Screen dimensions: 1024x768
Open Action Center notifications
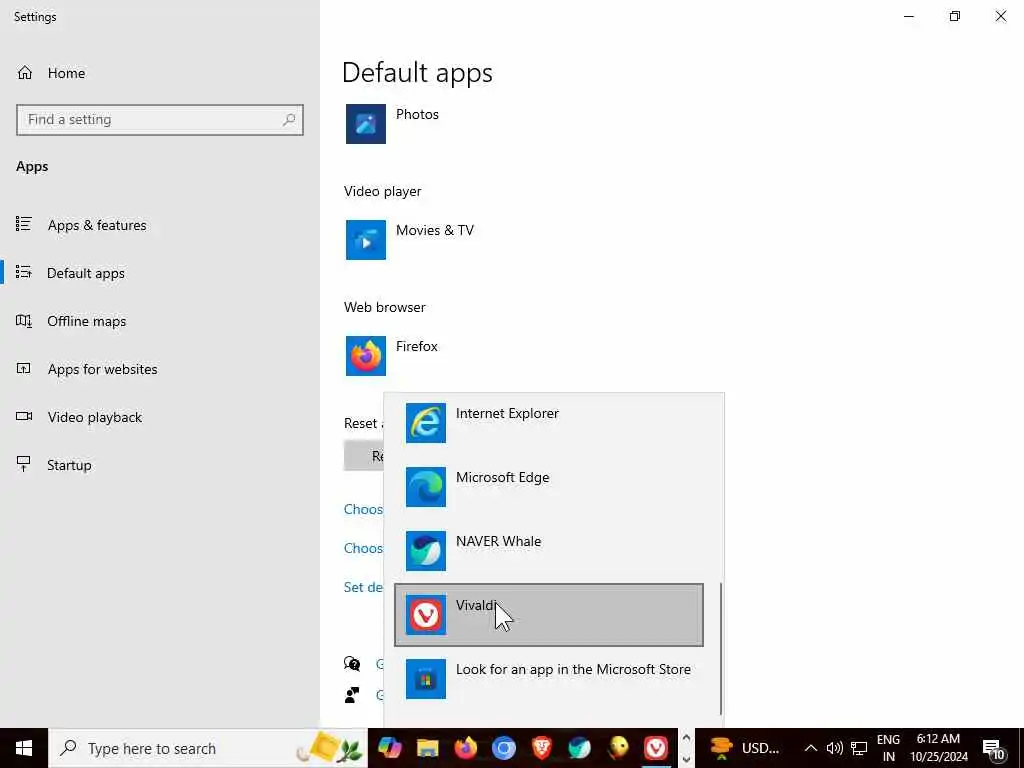994,748
